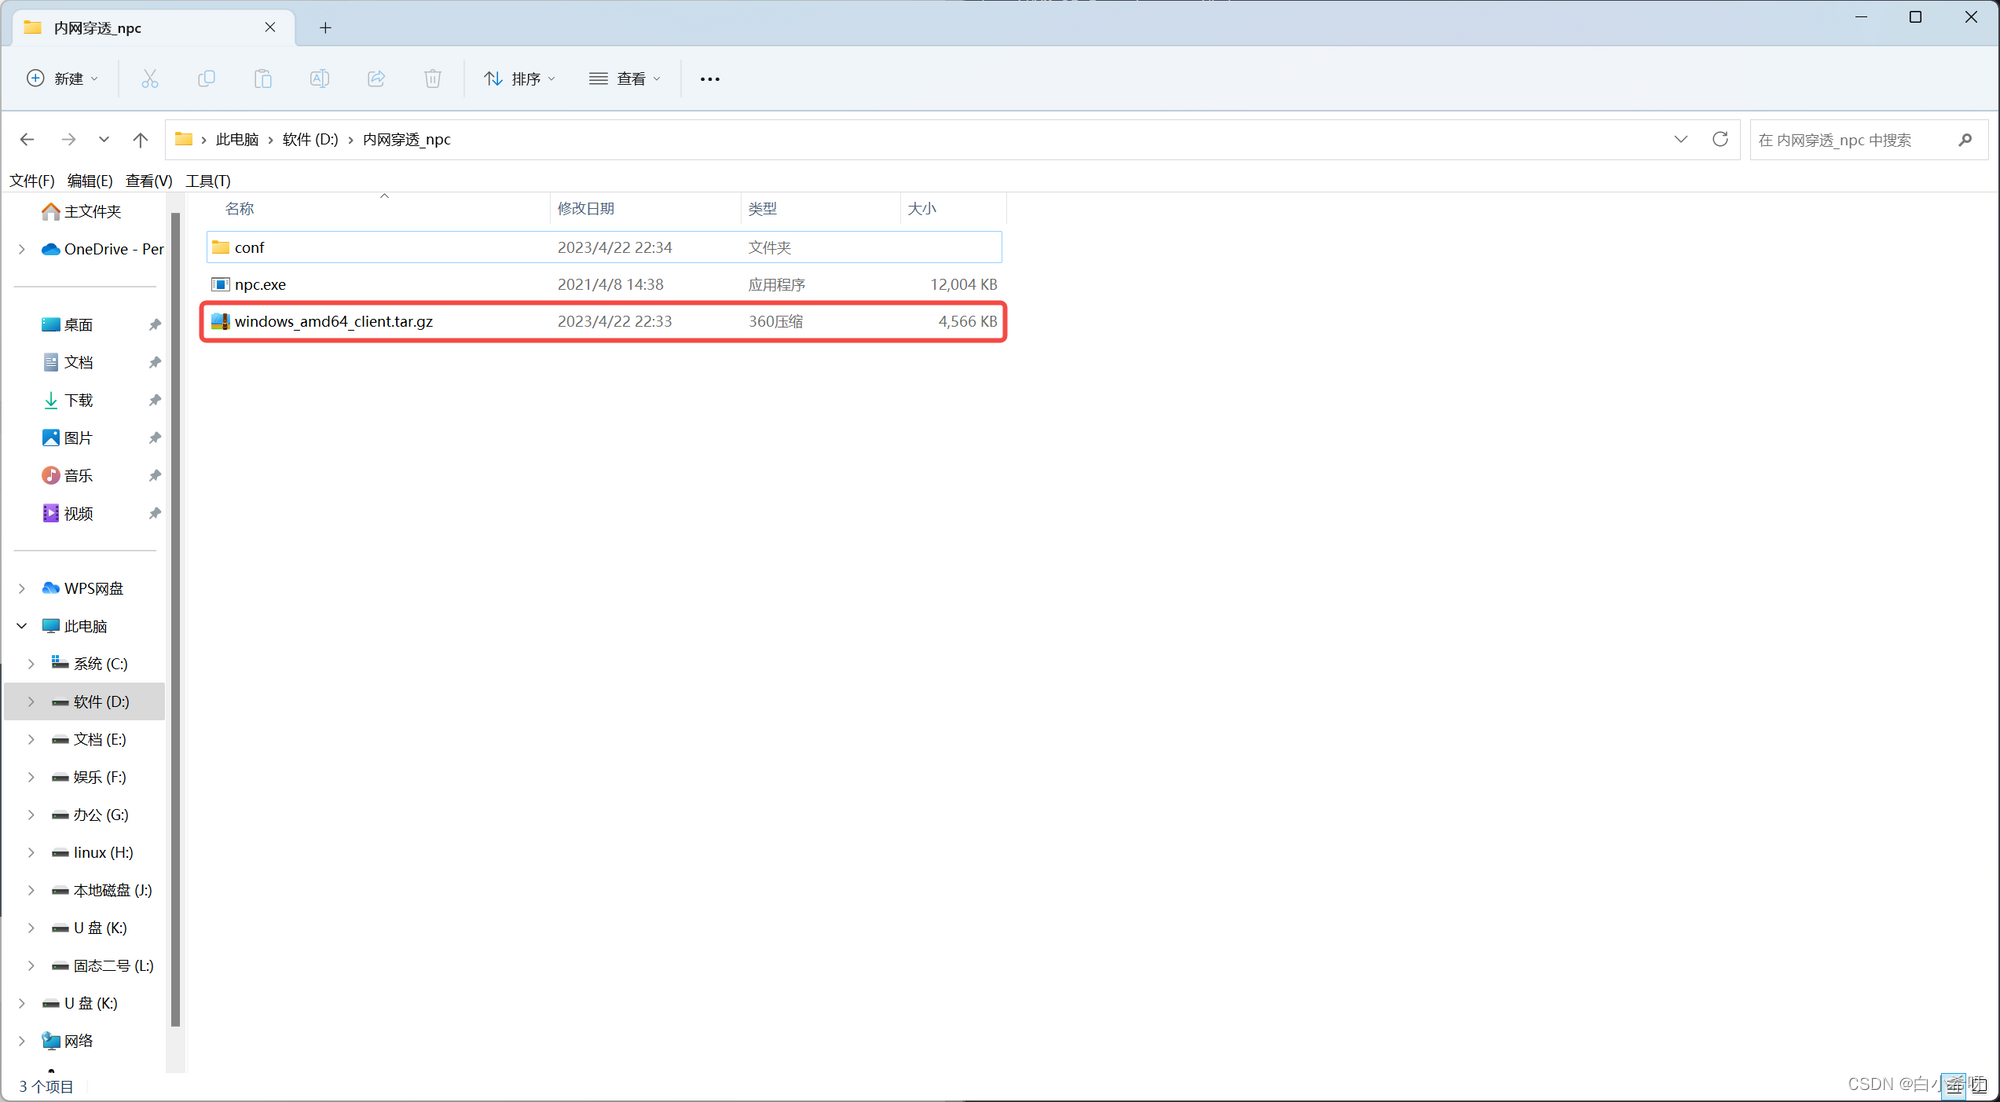This screenshot has width=2000, height=1102.
Task: Click the Rename icon in toolbar
Action: 319,78
